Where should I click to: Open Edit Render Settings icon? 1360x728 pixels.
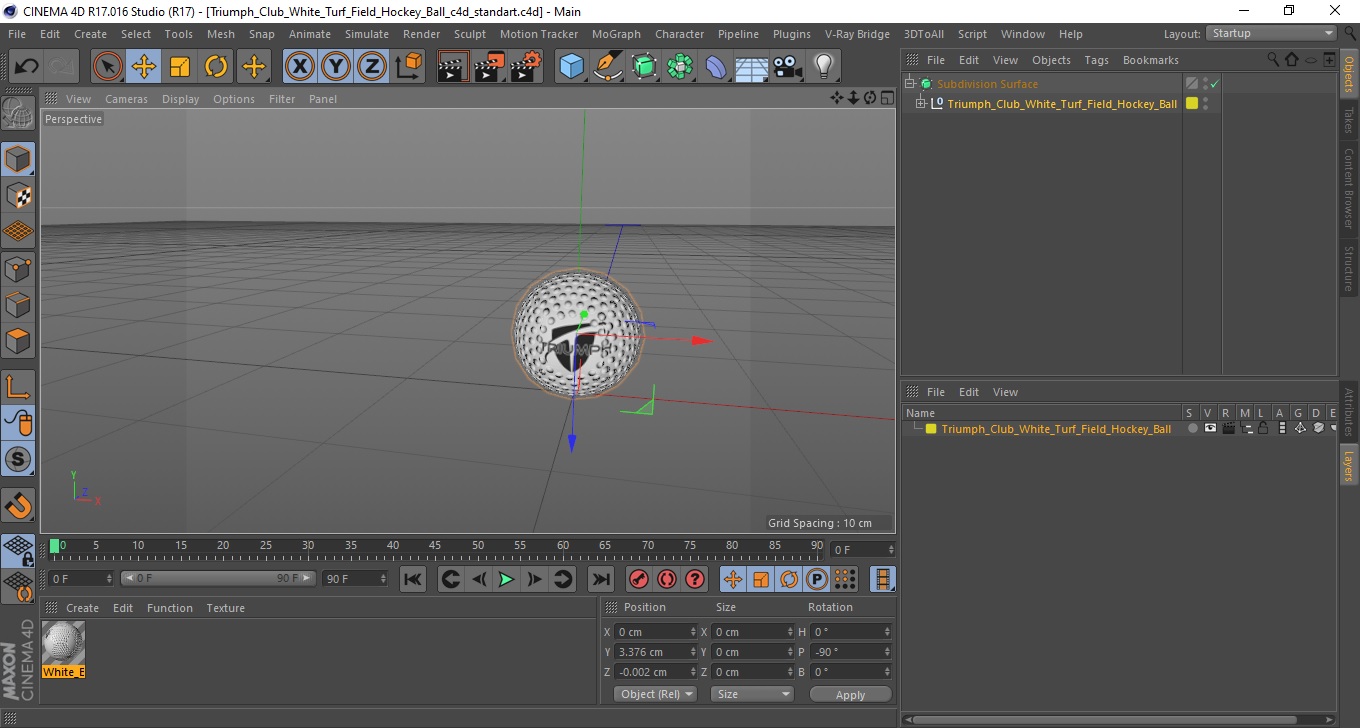[526, 67]
